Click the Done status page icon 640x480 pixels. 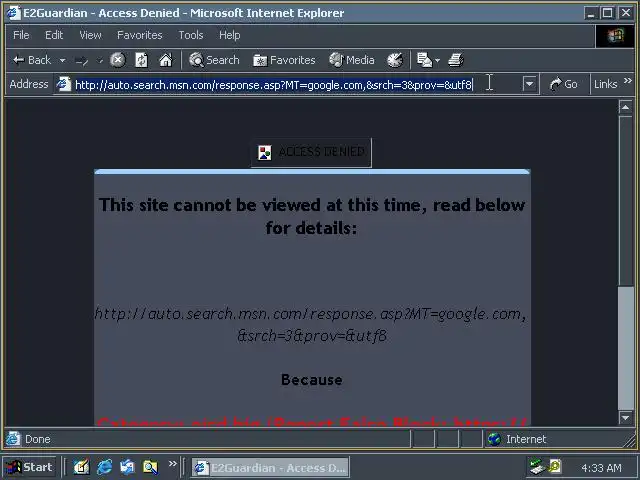pyautogui.click(x=13, y=439)
